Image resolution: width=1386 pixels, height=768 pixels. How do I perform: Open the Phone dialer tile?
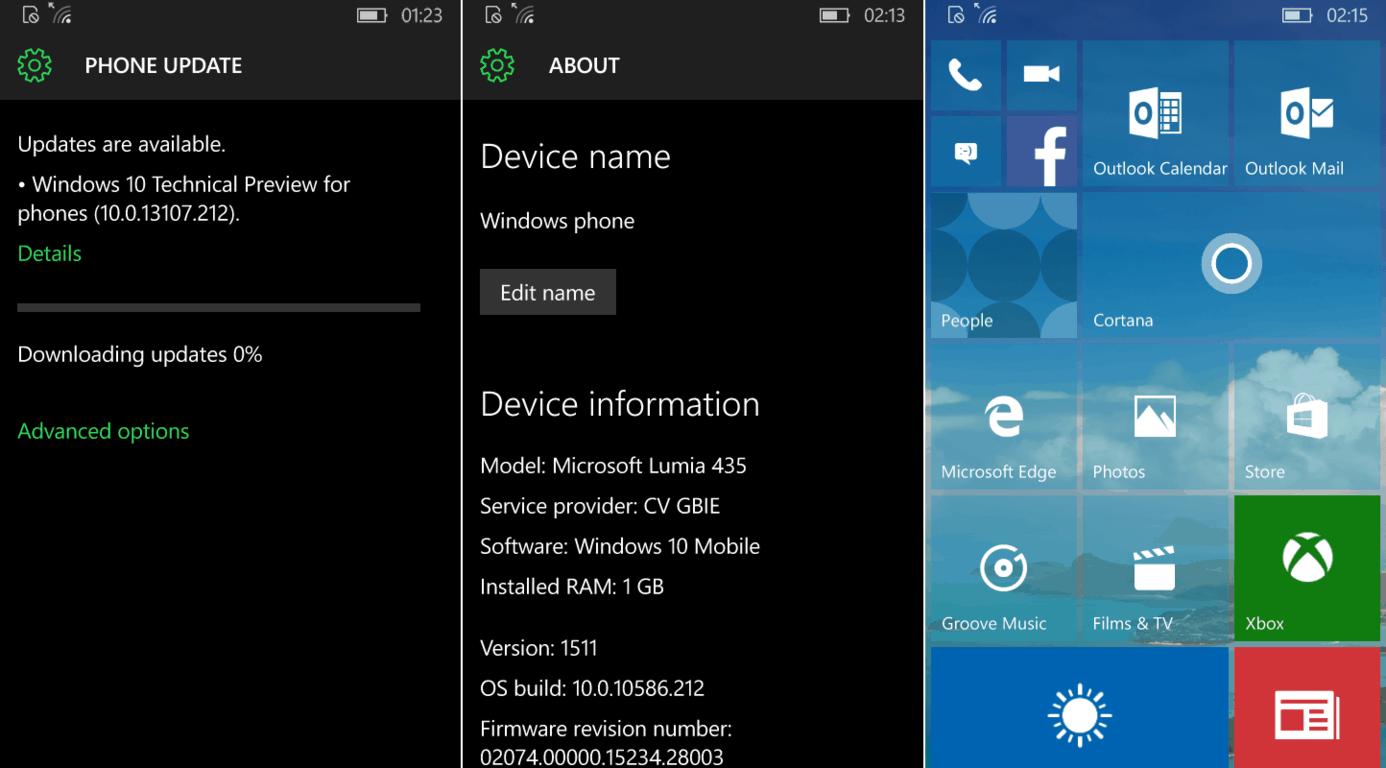(x=966, y=75)
